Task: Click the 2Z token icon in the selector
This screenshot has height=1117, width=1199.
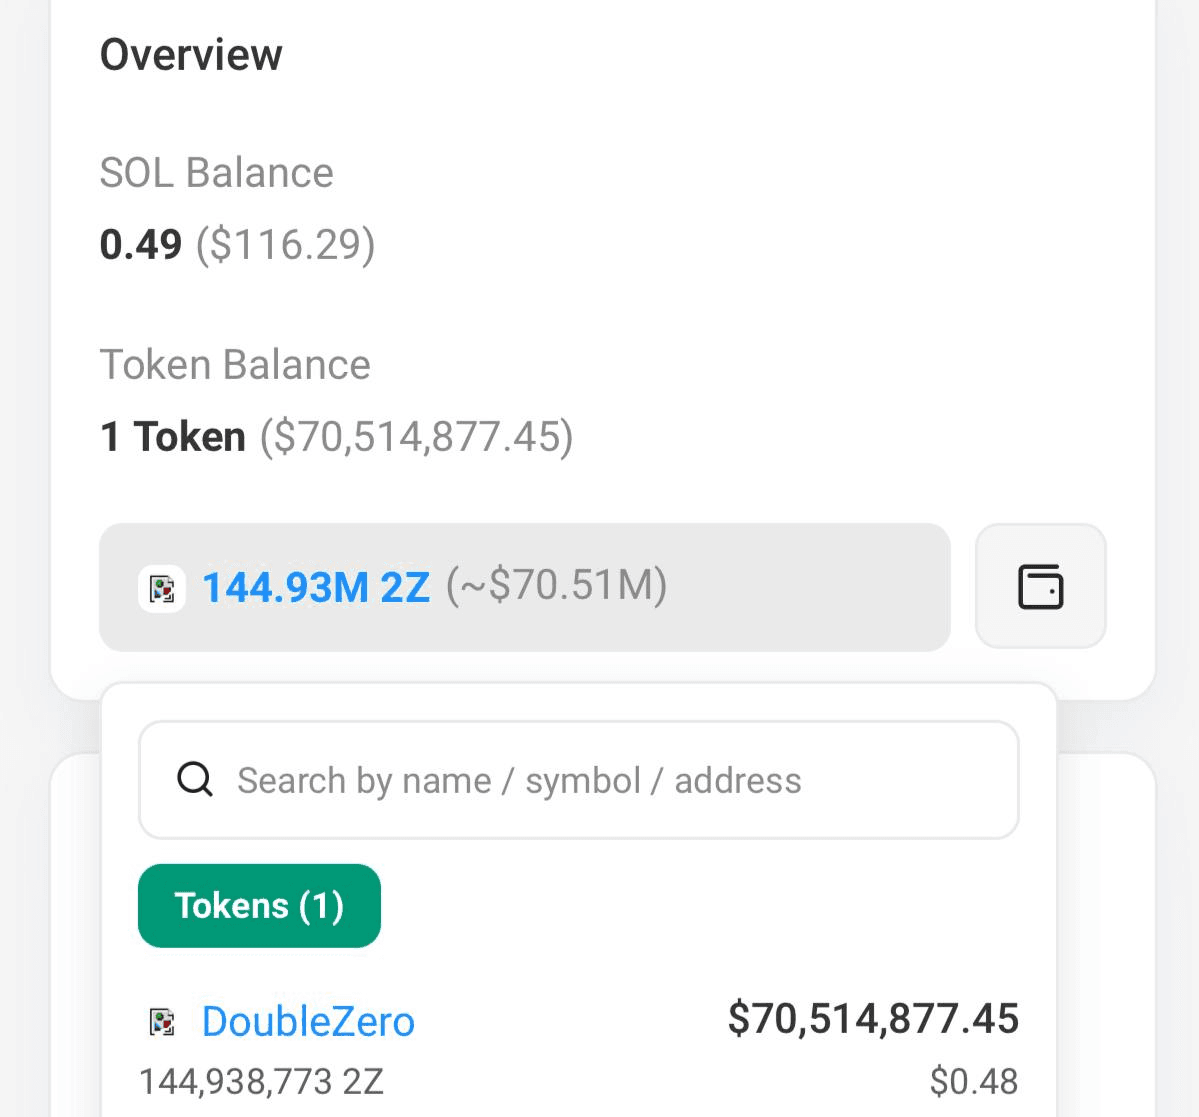Action: (162, 588)
